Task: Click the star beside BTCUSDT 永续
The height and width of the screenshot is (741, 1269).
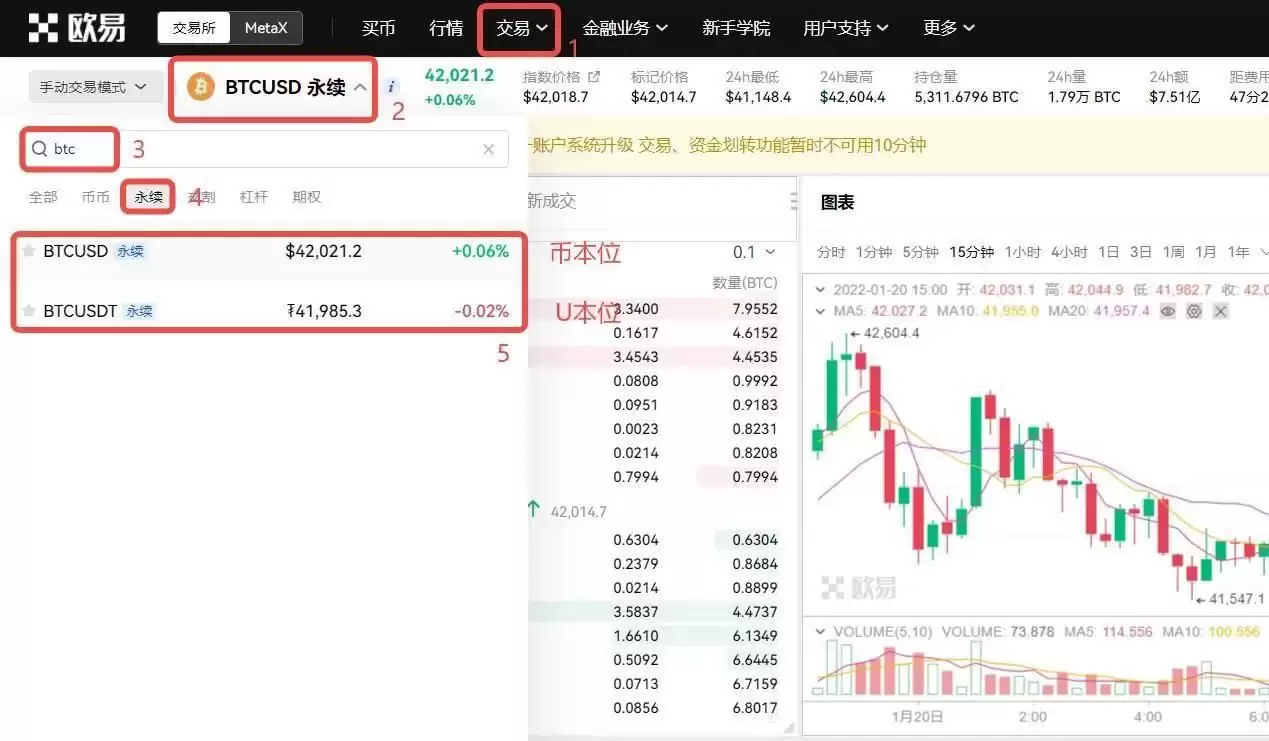Action: point(27,311)
